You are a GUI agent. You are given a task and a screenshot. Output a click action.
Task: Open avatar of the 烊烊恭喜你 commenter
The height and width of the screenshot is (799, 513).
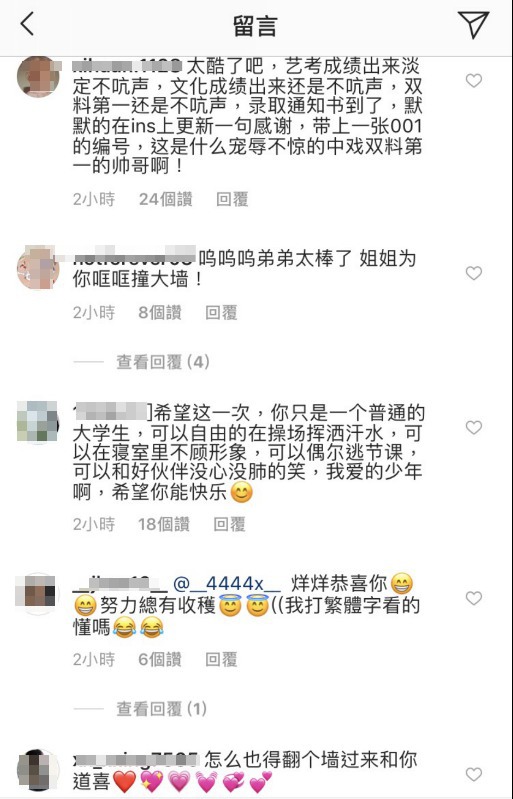[x=38, y=593]
